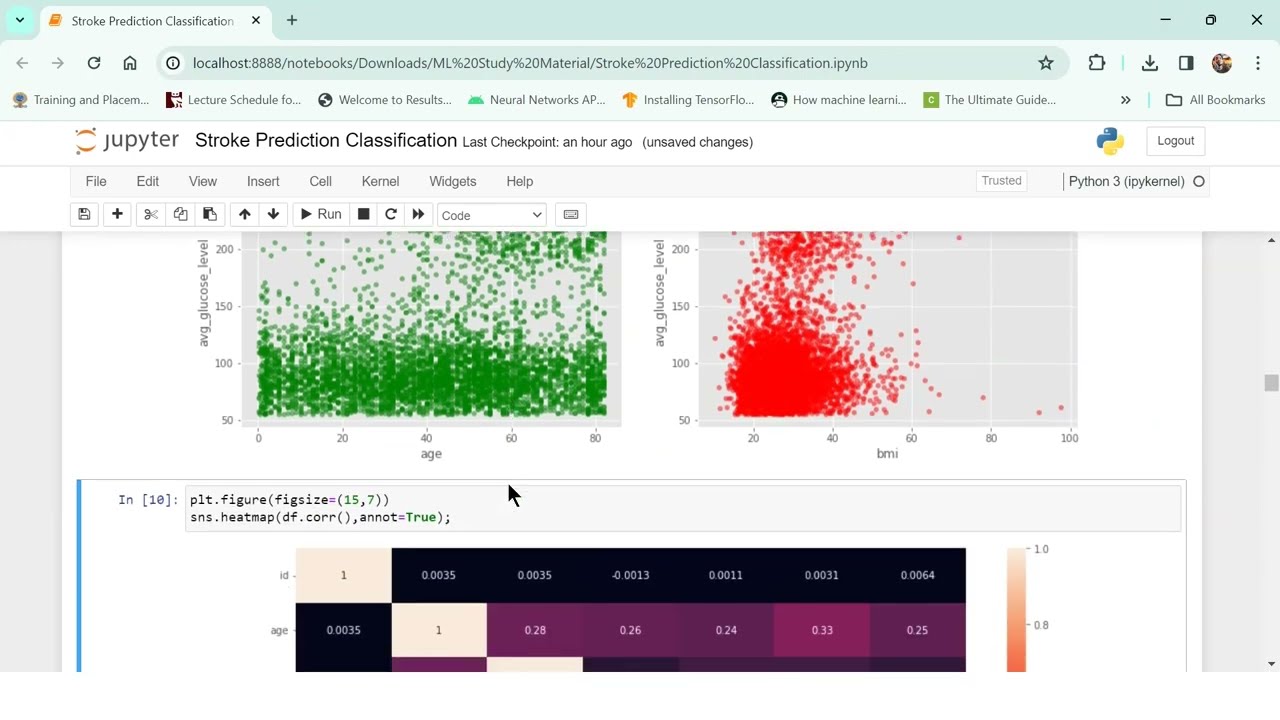The height and width of the screenshot is (720, 1280).
Task: Go back in browser history
Action: (x=22, y=63)
